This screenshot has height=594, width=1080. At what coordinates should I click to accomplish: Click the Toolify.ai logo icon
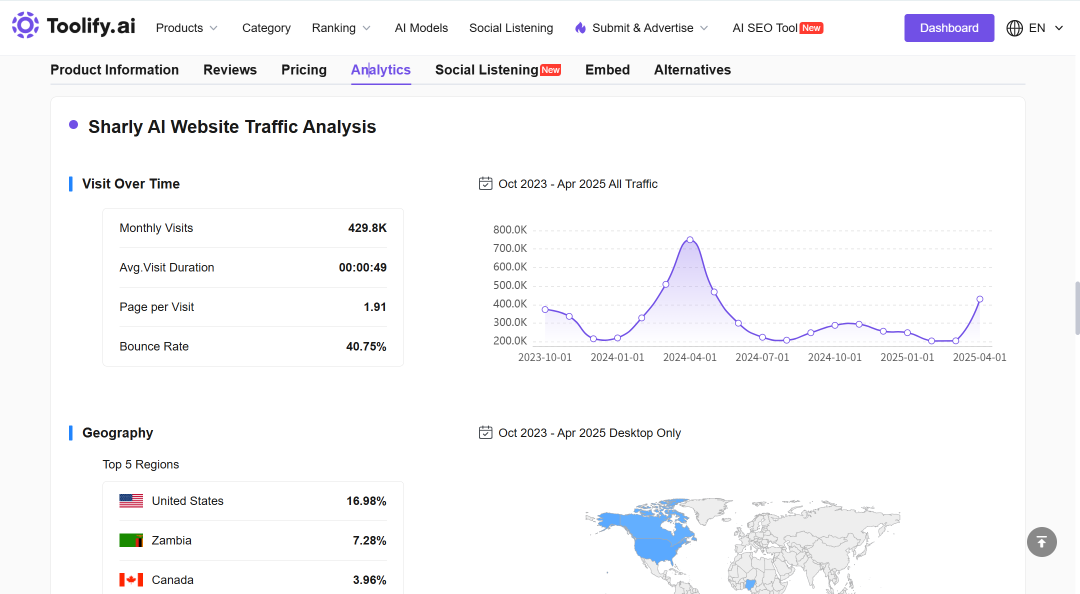25,25
